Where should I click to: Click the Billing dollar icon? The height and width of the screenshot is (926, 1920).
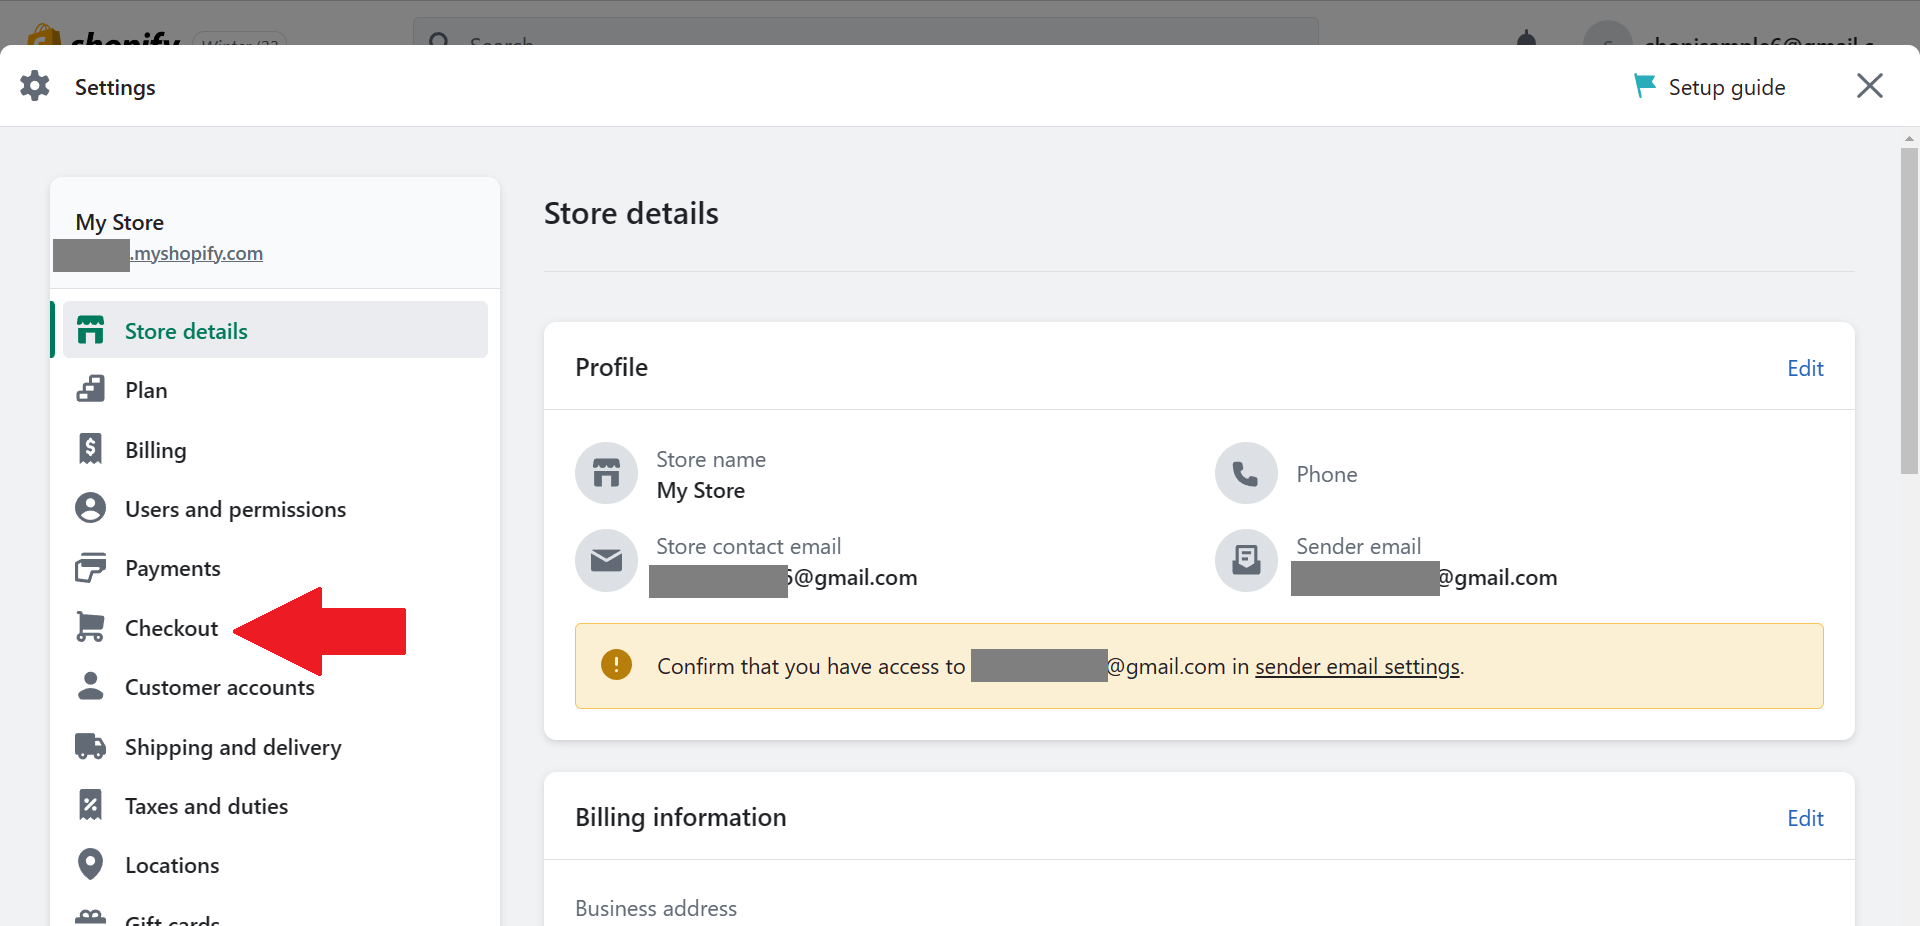(x=91, y=449)
